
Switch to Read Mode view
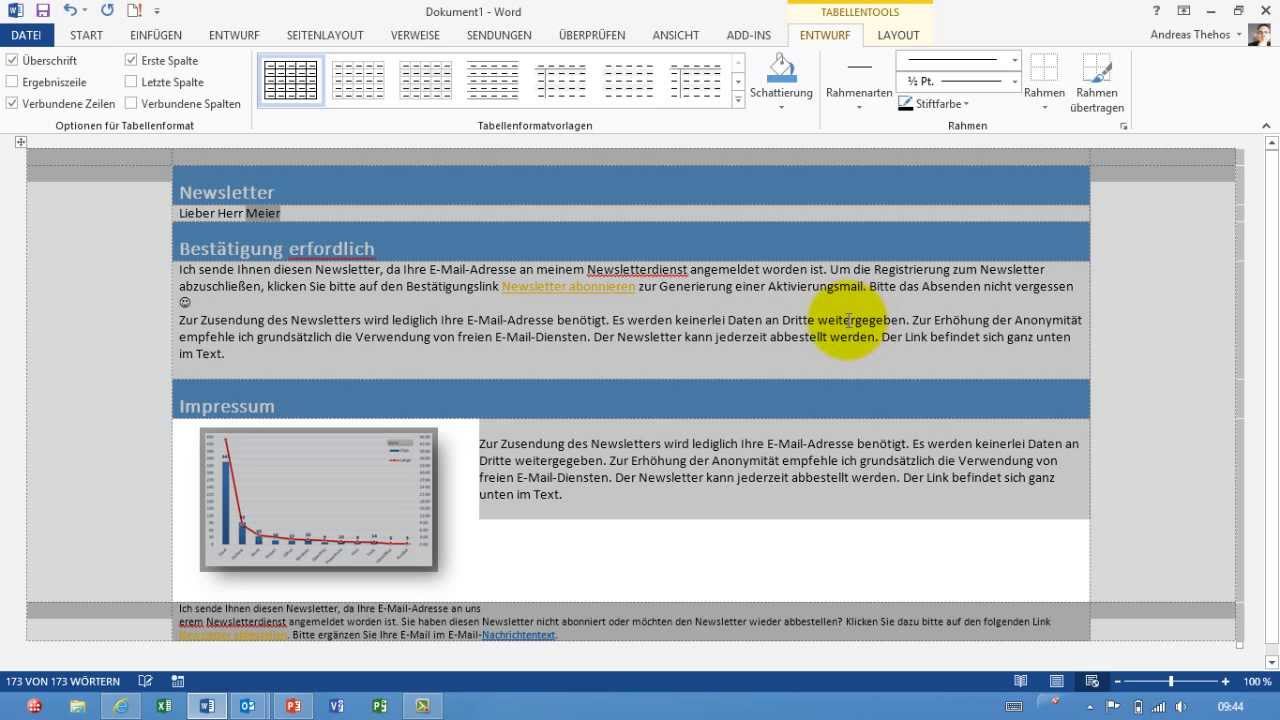(x=1020, y=681)
